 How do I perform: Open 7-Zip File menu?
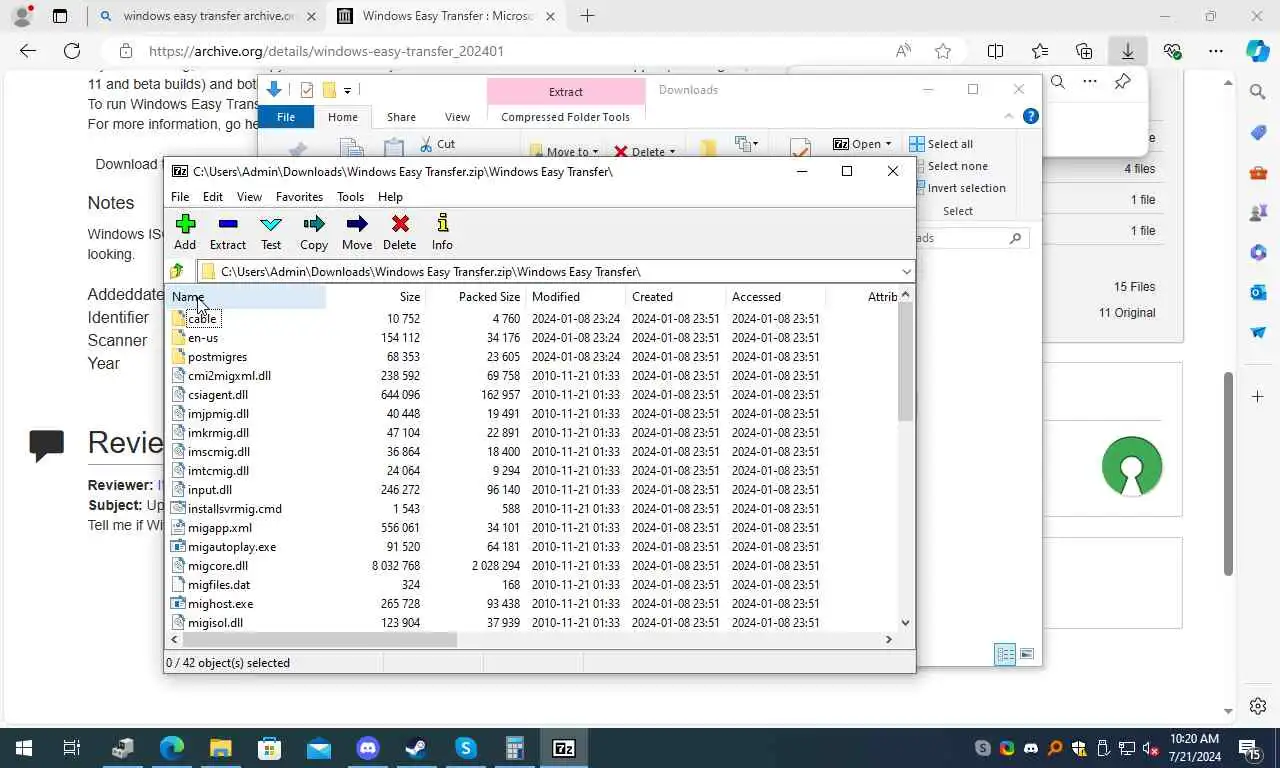click(180, 197)
